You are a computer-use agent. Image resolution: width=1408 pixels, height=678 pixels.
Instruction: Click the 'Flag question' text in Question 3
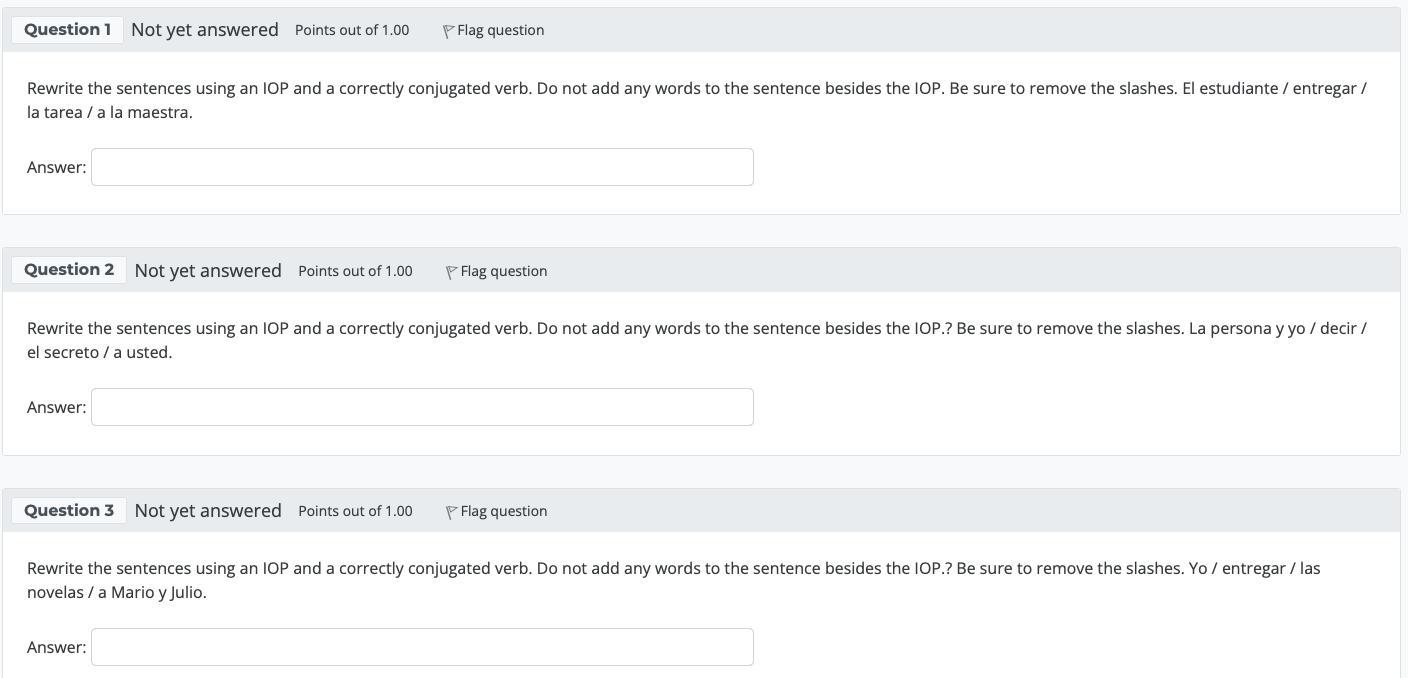tap(503, 511)
